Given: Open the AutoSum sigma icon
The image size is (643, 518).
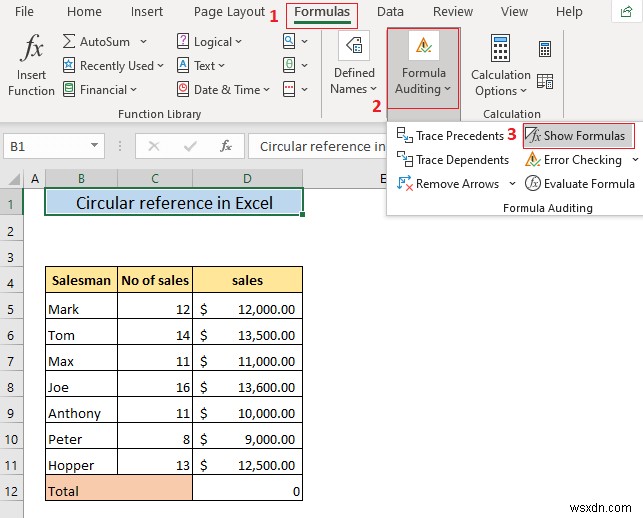Looking at the screenshot, I should click(69, 41).
